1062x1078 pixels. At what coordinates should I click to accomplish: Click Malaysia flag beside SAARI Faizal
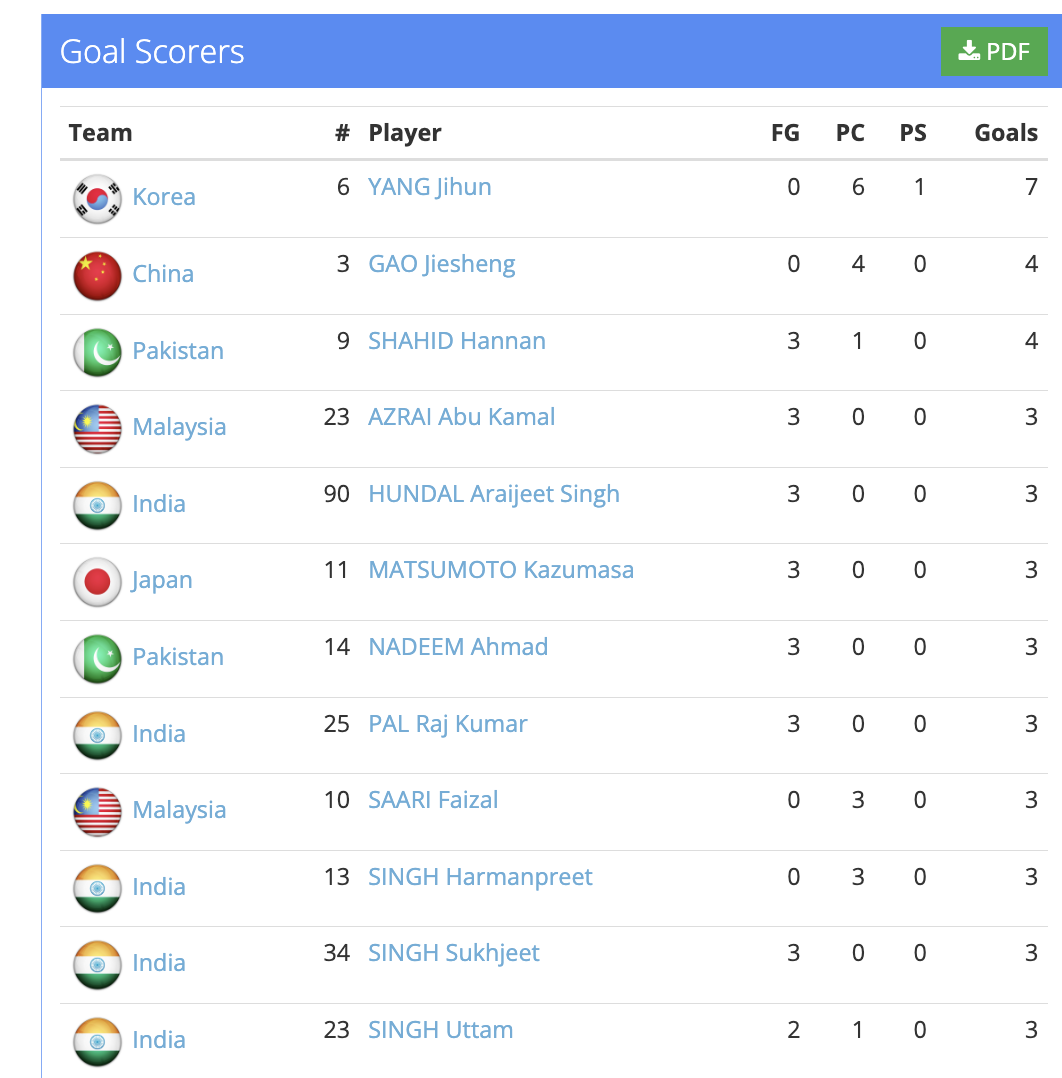[x=97, y=811]
